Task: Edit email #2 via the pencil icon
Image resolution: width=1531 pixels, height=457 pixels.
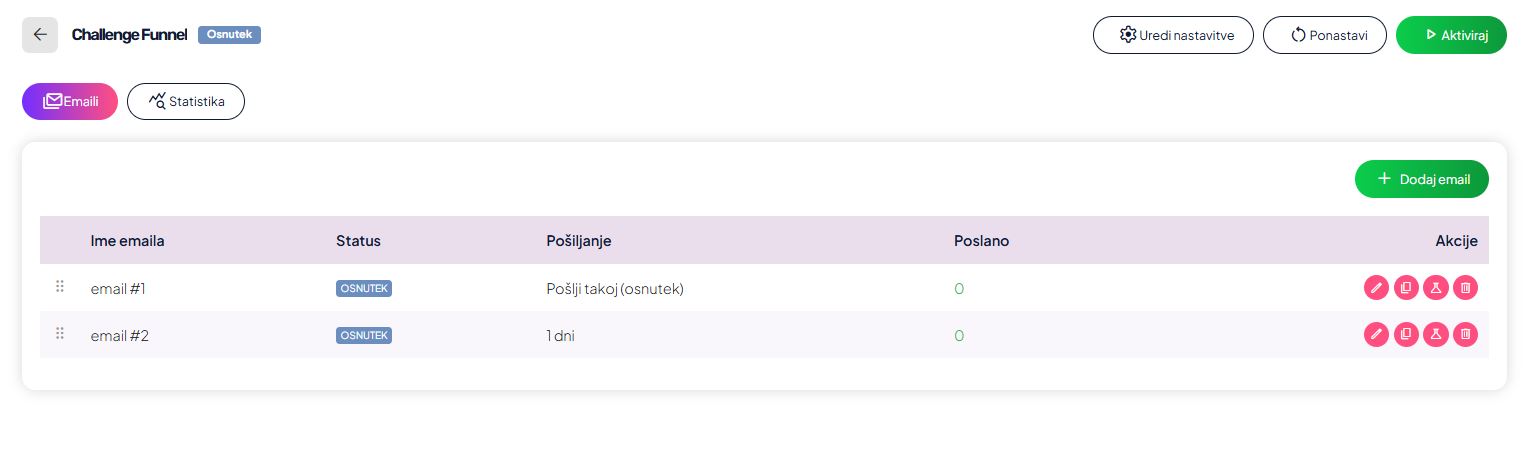Action: pyautogui.click(x=1376, y=334)
